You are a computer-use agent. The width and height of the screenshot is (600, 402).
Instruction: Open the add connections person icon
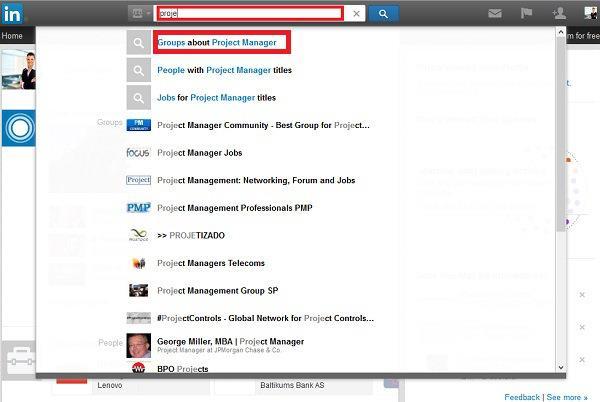[559, 13]
